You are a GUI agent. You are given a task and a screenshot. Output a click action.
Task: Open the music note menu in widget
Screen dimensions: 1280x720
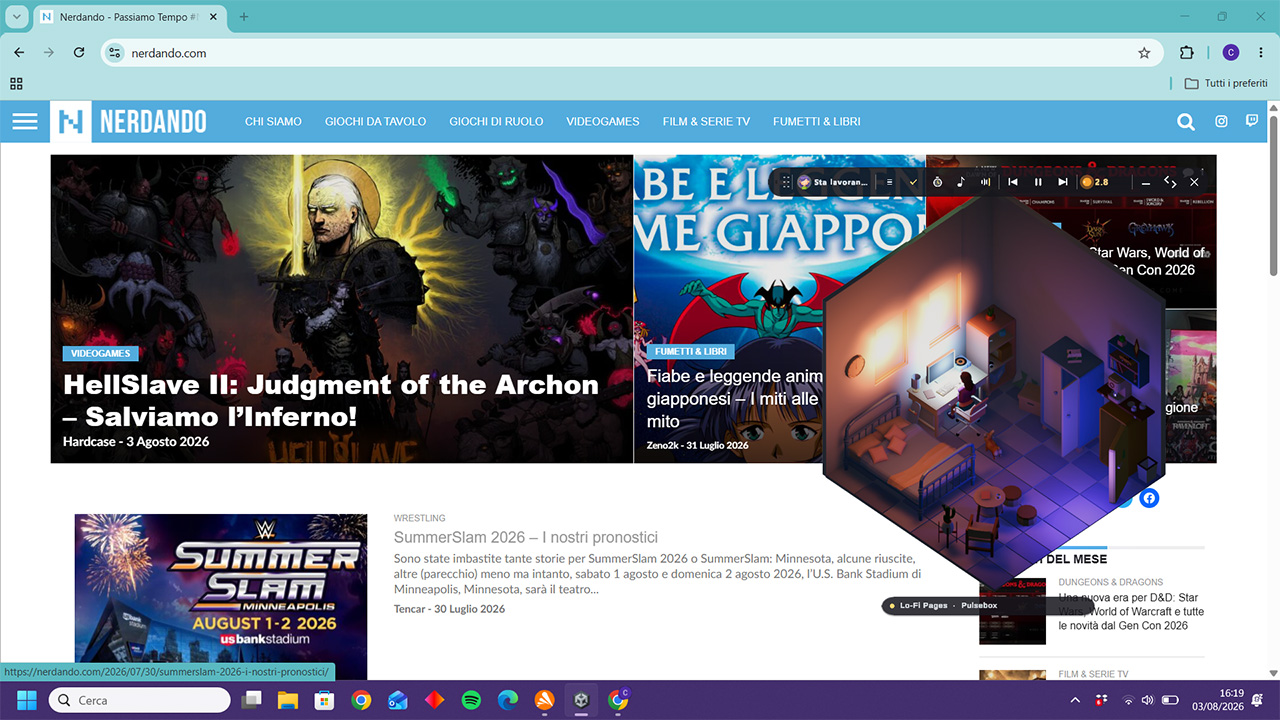click(x=961, y=182)
